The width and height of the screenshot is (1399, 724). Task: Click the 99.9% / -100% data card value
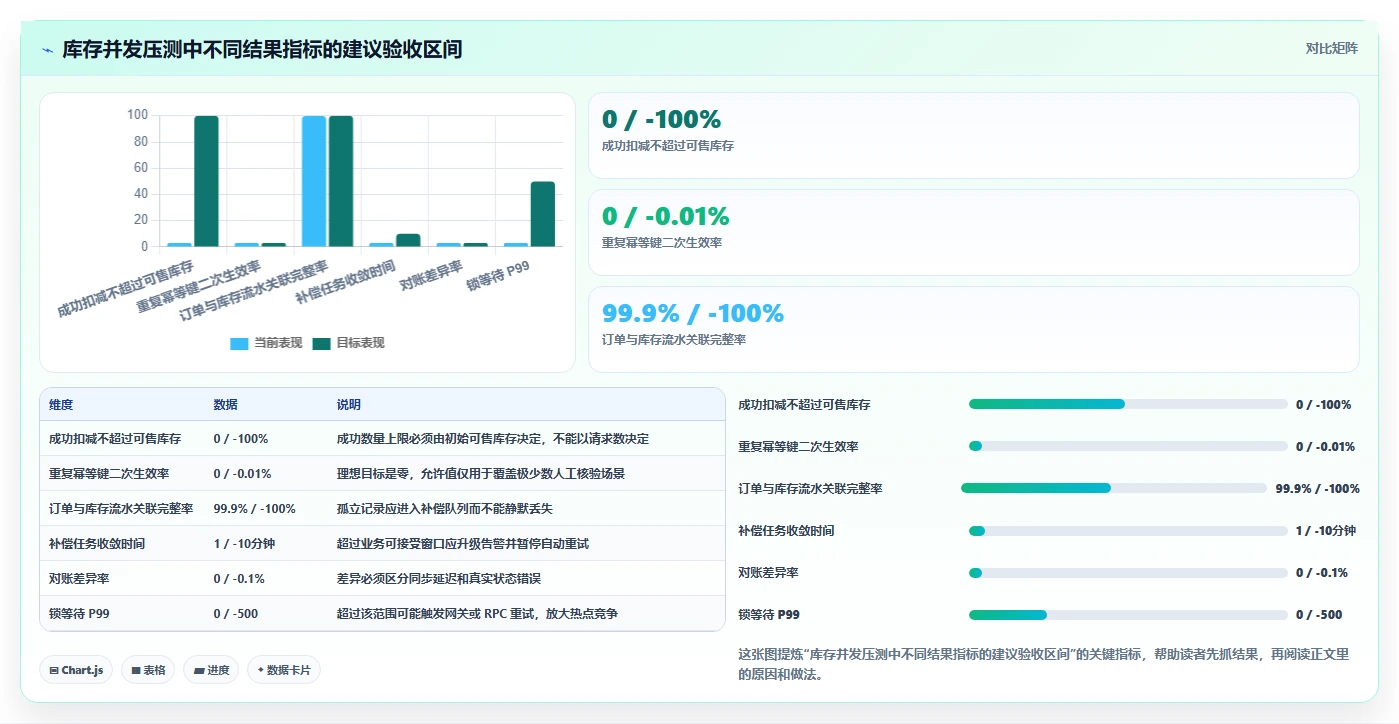pos(692,313)
